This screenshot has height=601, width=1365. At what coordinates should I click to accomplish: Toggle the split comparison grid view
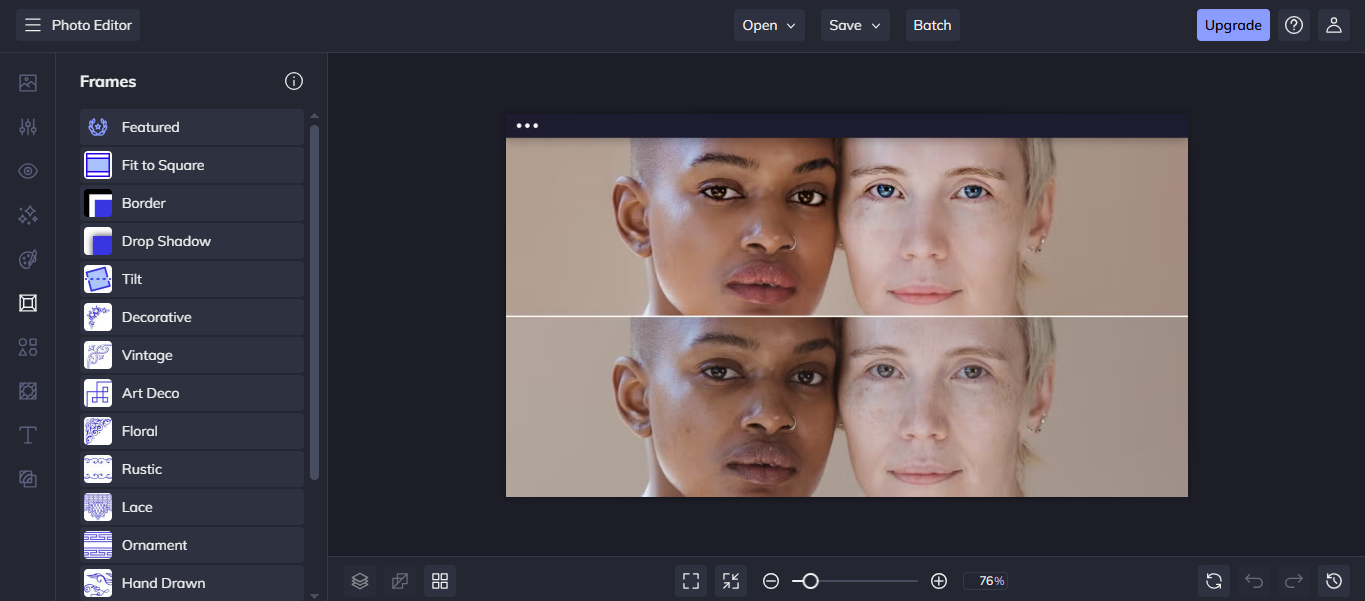[x=440, y=580]
